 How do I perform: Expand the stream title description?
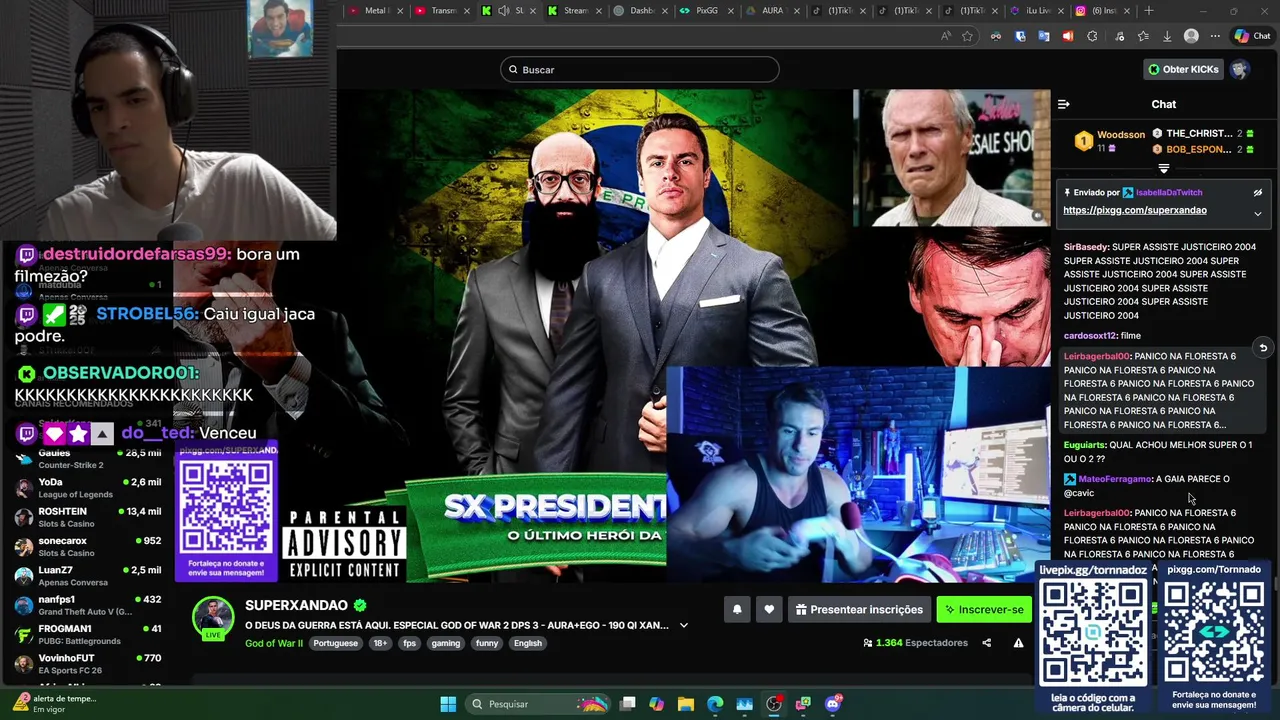coord(684,625)
